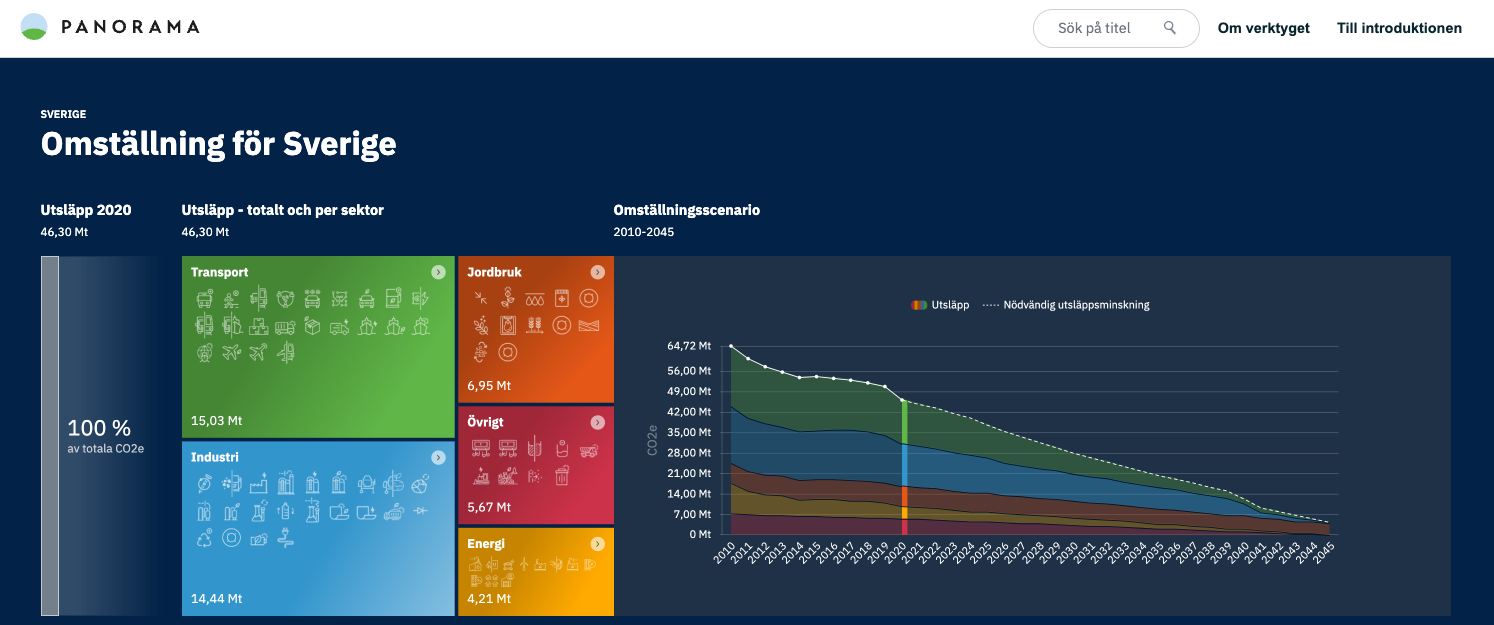
Task: Click the blue segment of the 2020 bar
Action: coord(904,465)
